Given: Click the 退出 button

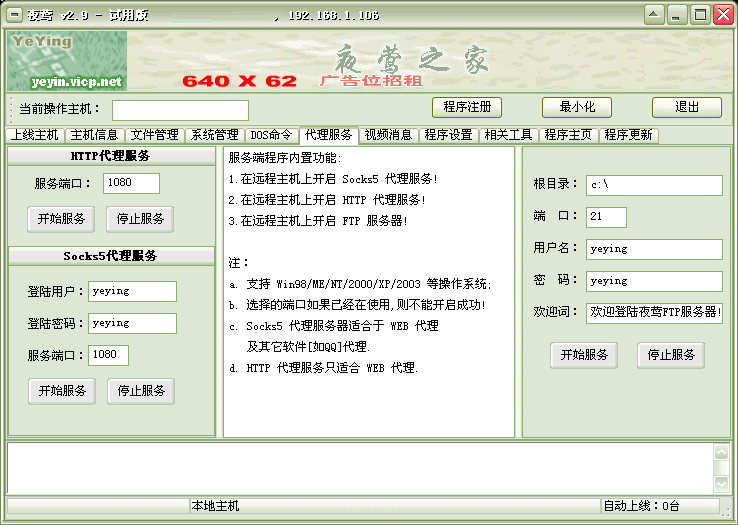Looking at the screenshot, I should [x=686, y=107].
